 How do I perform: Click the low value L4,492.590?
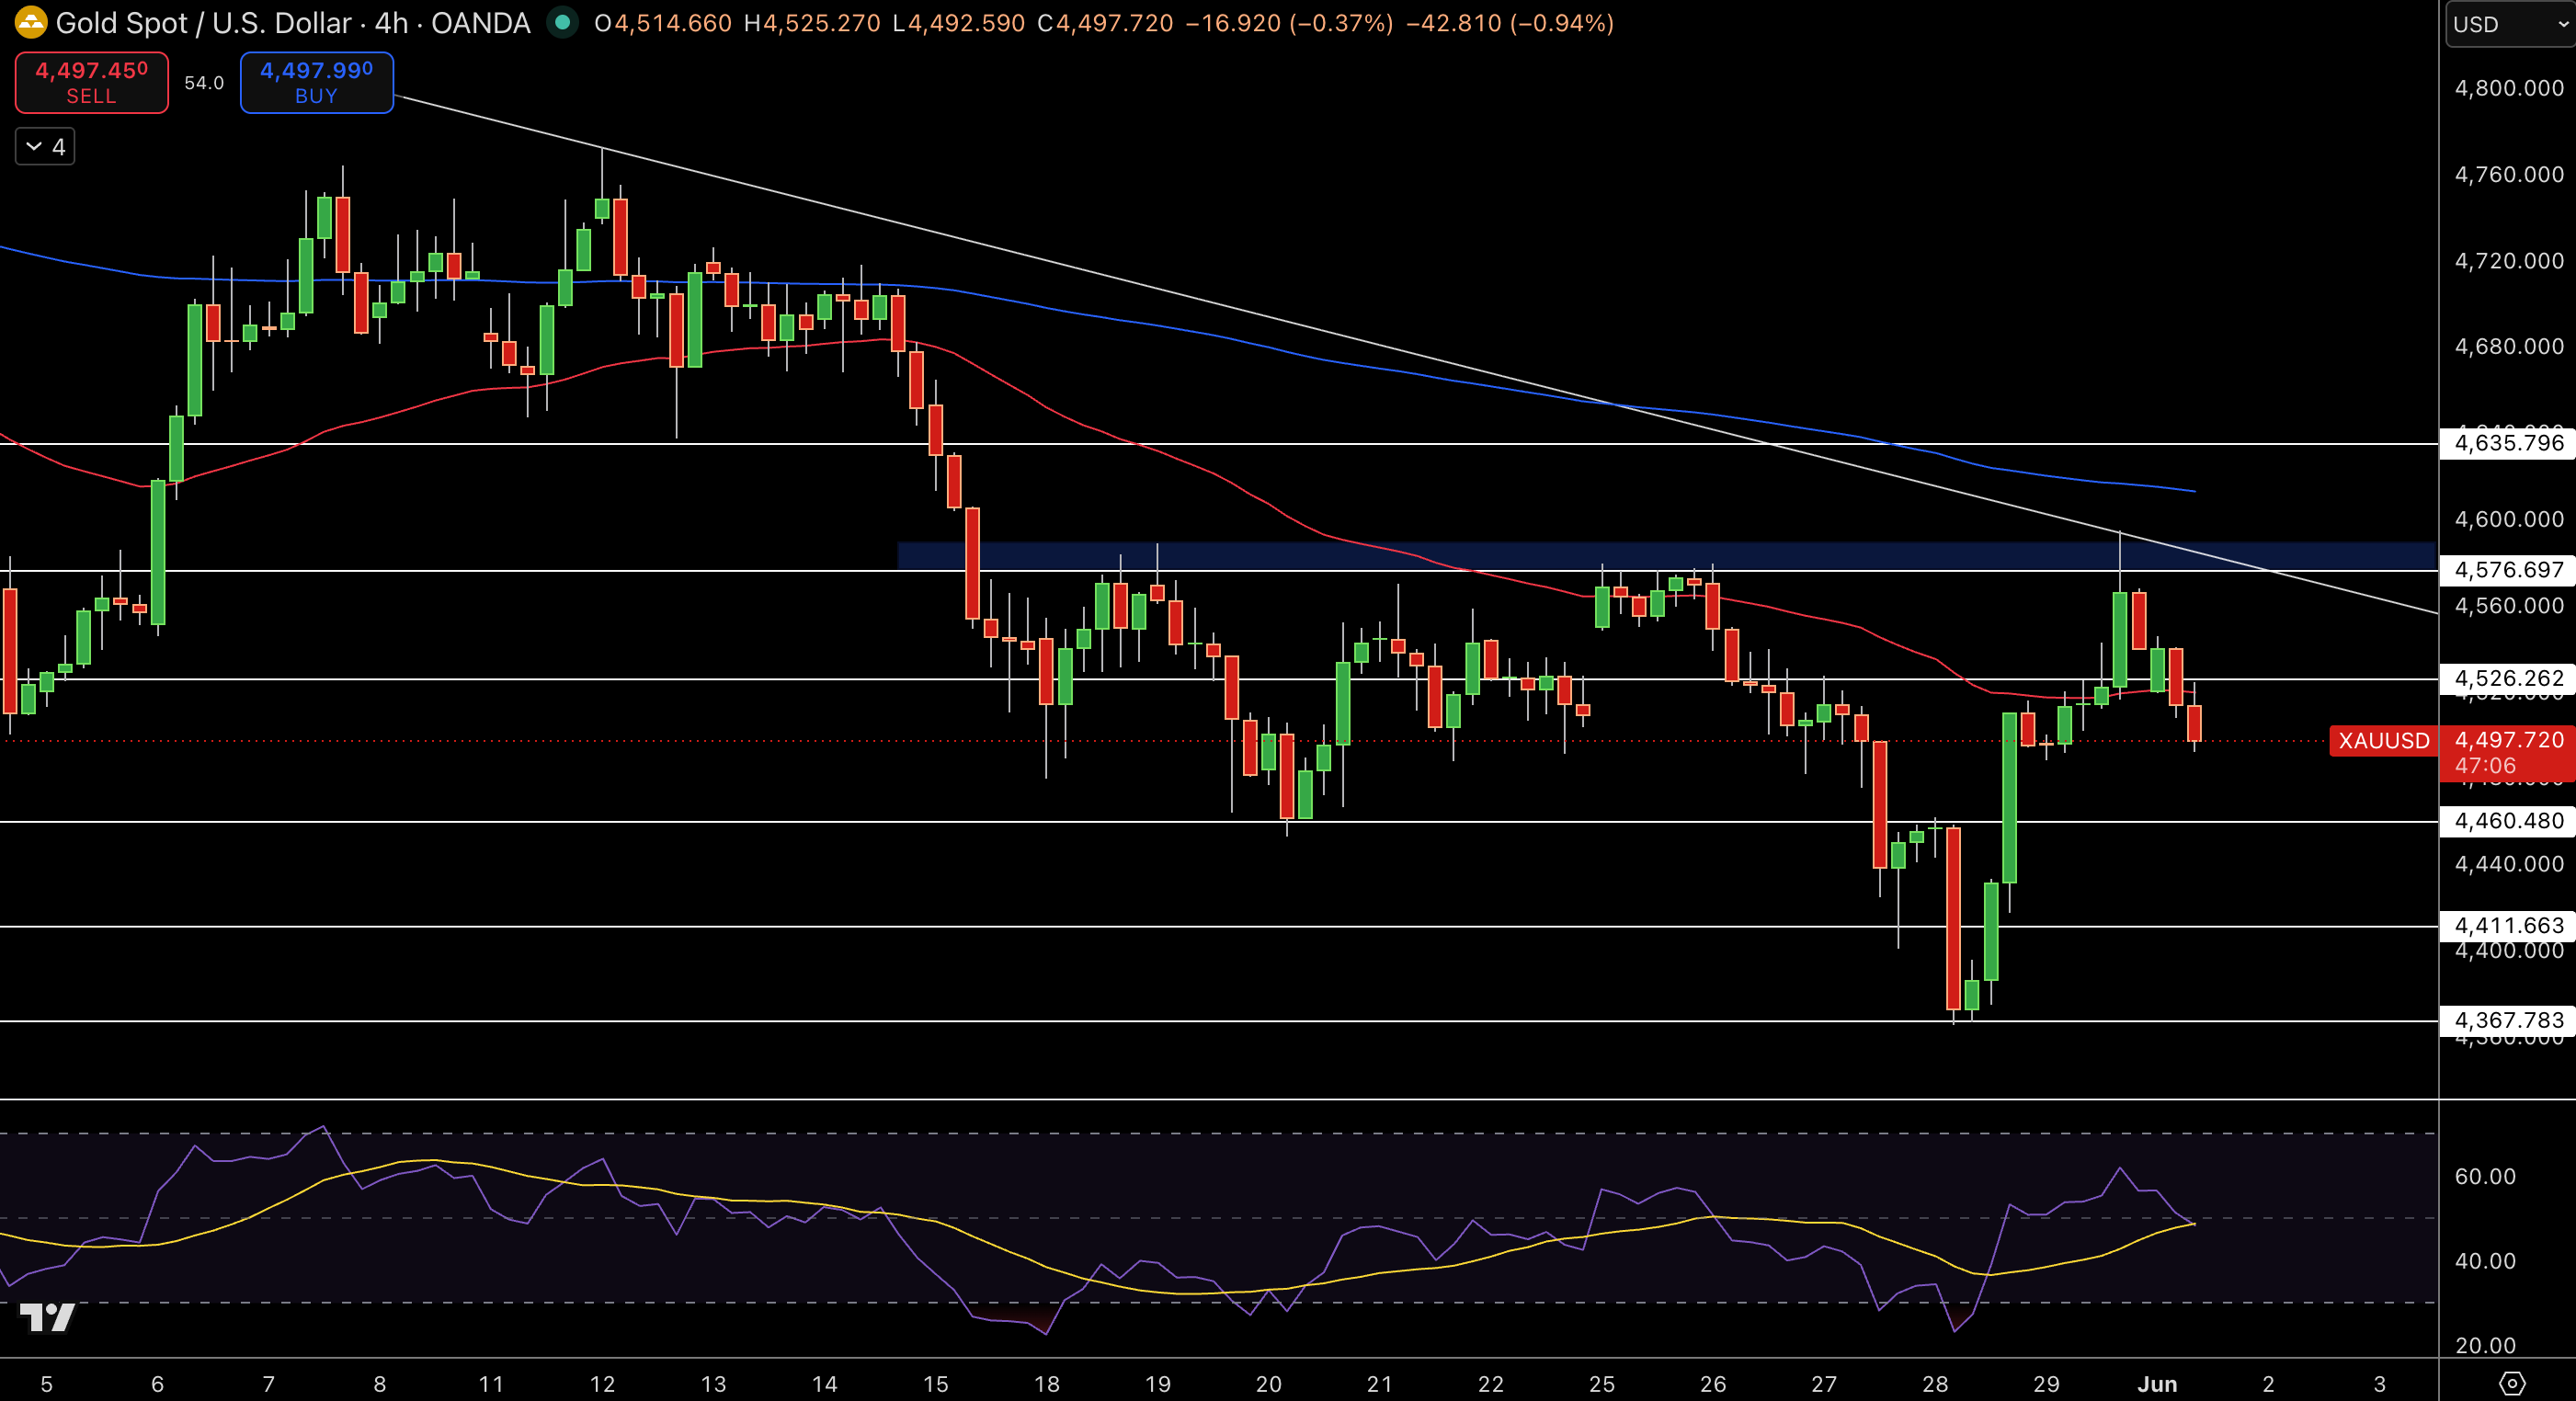[958, 23]
